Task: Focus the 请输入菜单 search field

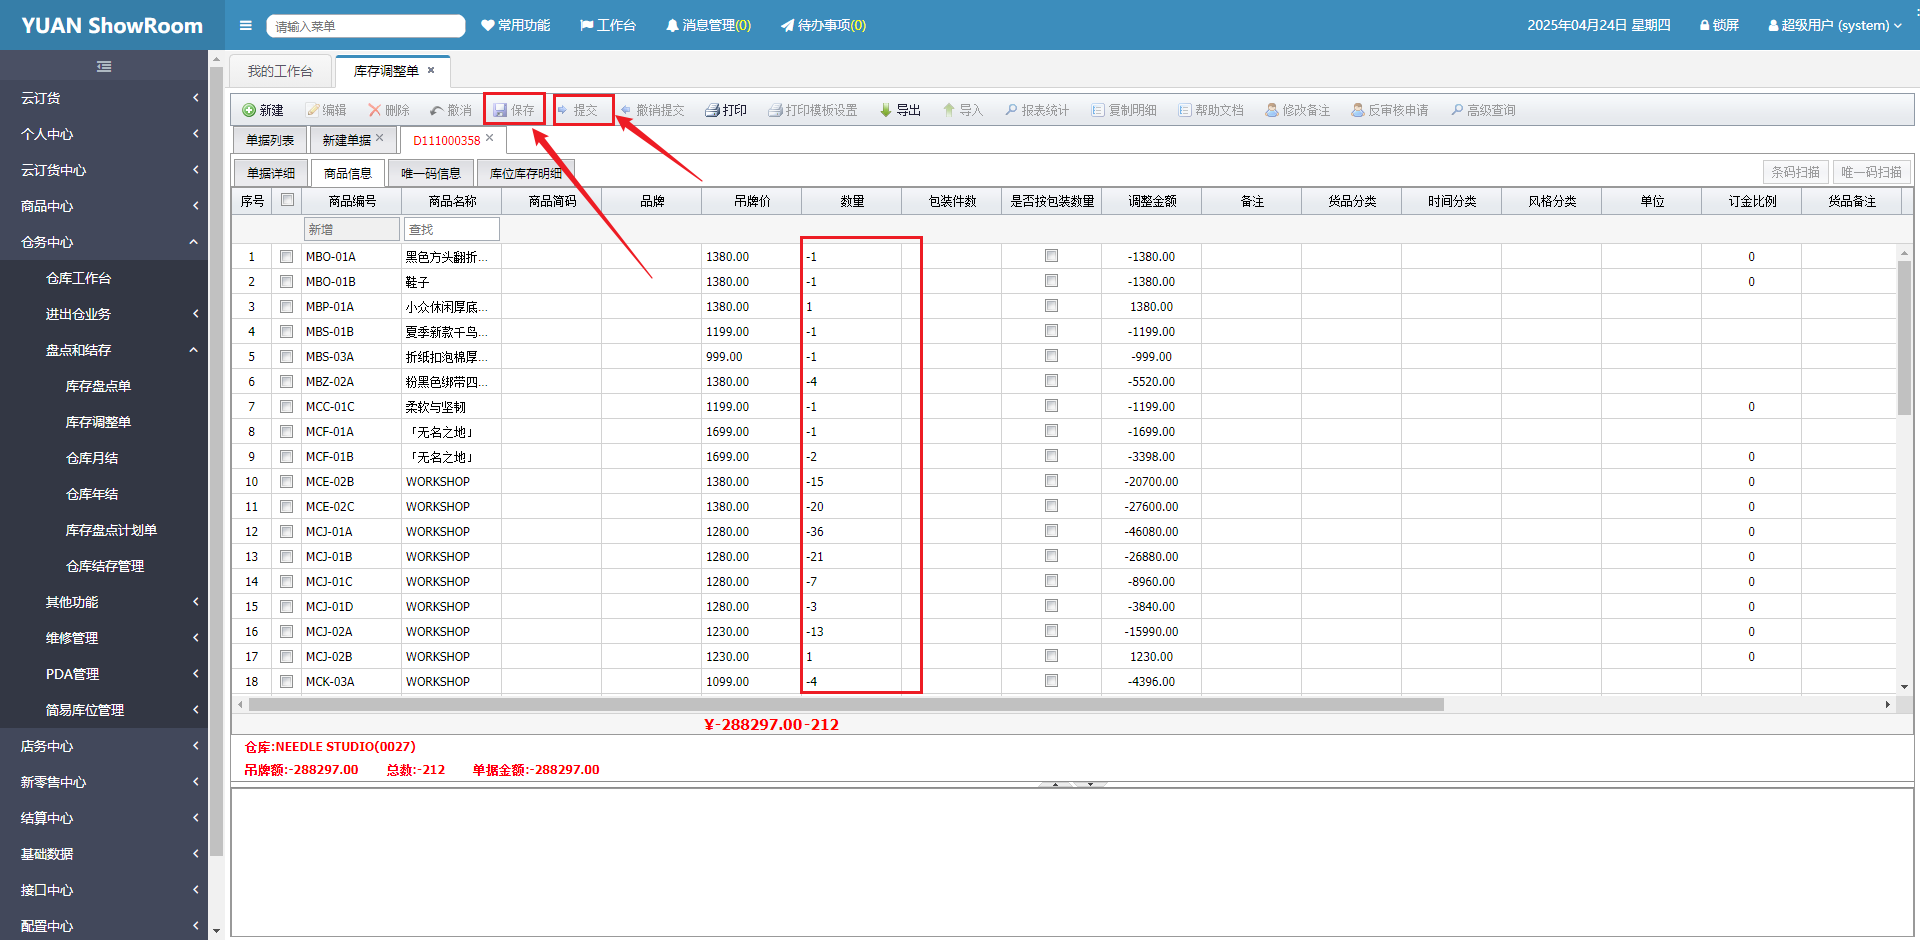Action: pyautogui.click(x=366, y=26)
